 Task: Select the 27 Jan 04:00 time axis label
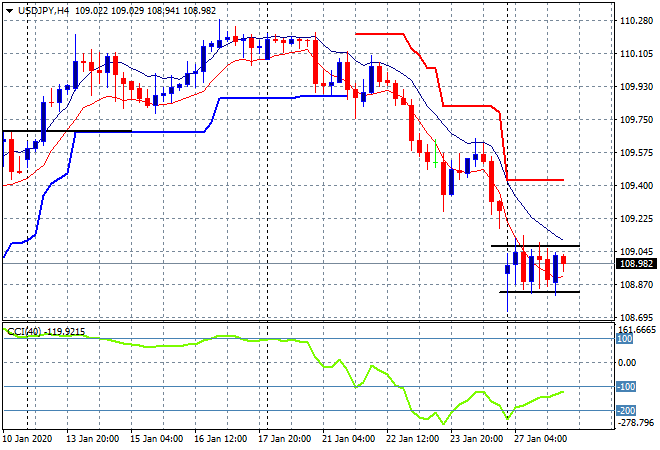click(x=540, y=439)
